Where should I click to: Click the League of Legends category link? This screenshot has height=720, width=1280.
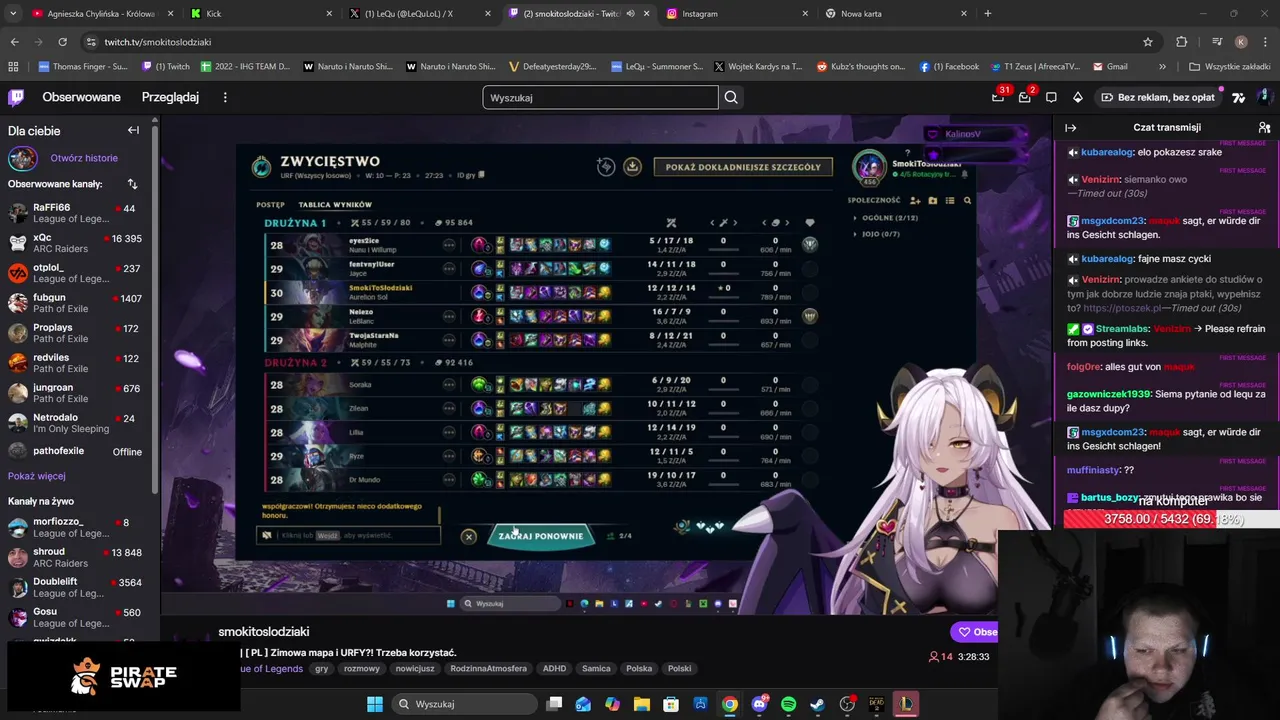[271, 668]
